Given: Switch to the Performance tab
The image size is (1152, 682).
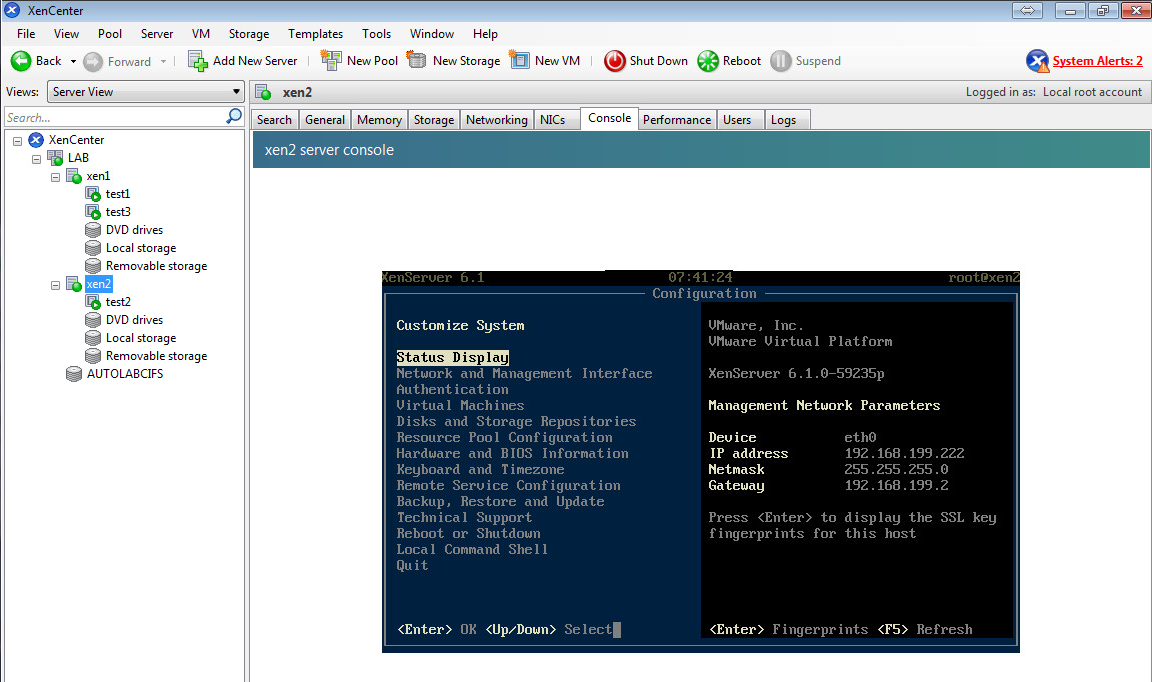Looking at the screenshot, I should [677, 120].
